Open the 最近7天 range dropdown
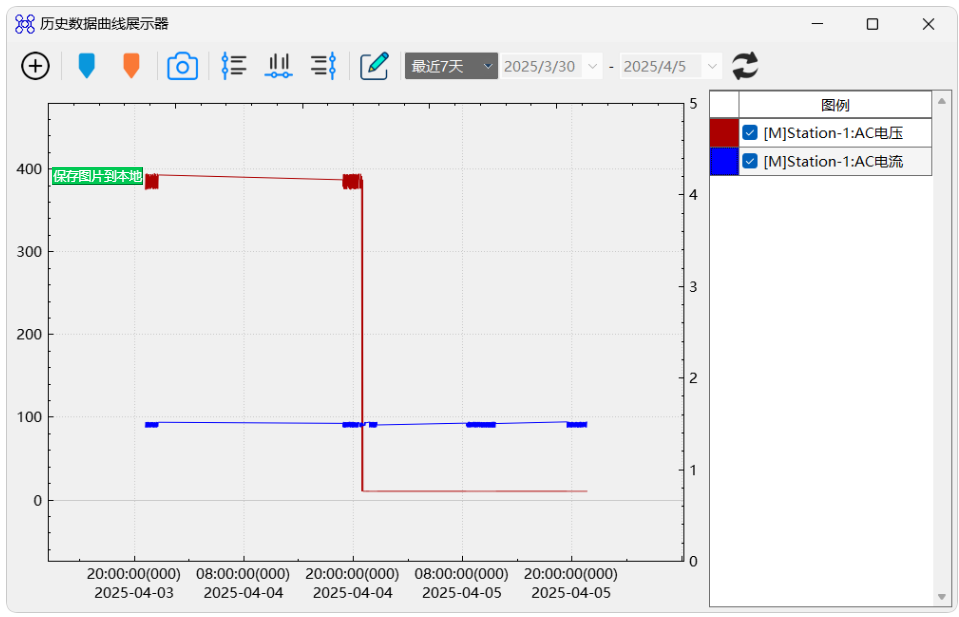 (x=451, y=66)
